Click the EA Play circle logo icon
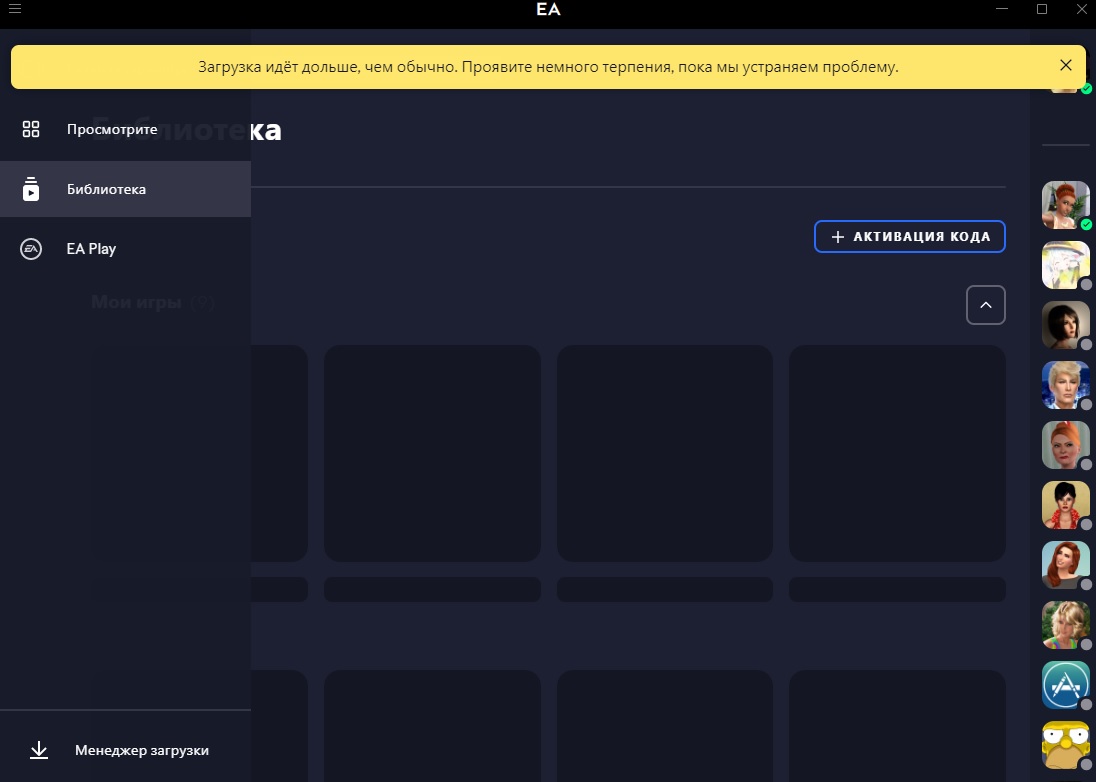Image resolution: width=1096 pixels, height=782 pixels. coord(31,249)
